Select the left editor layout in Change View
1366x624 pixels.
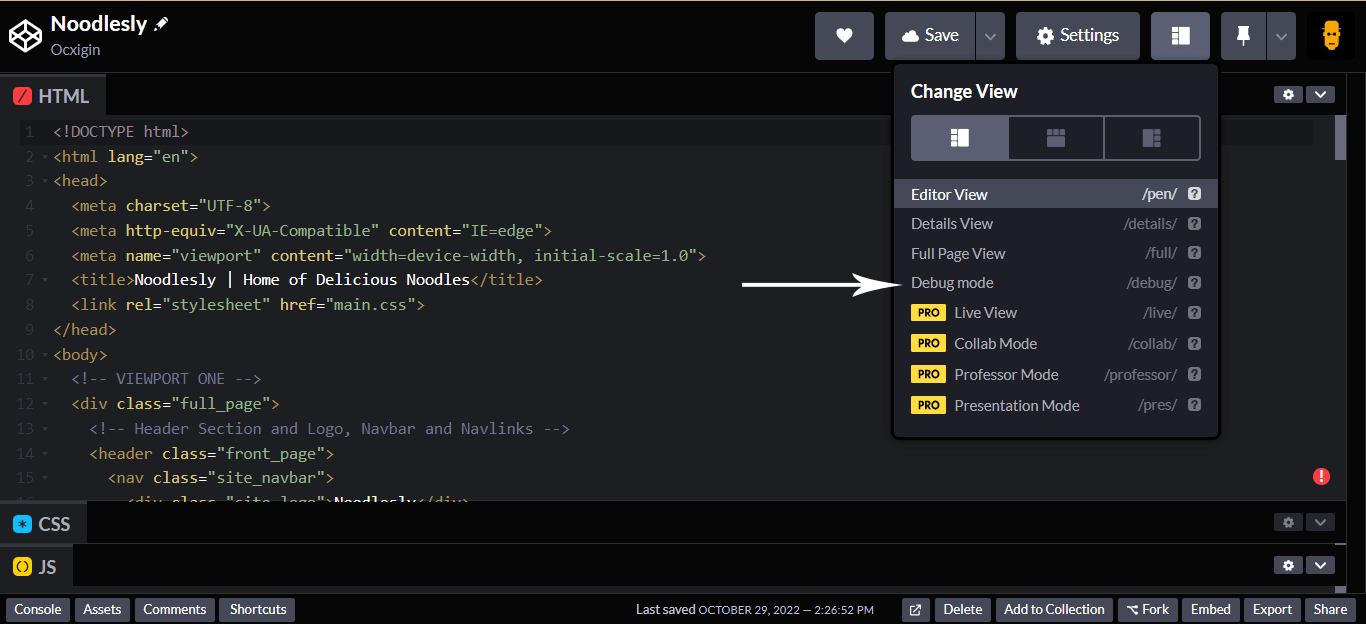pos(958,137)
